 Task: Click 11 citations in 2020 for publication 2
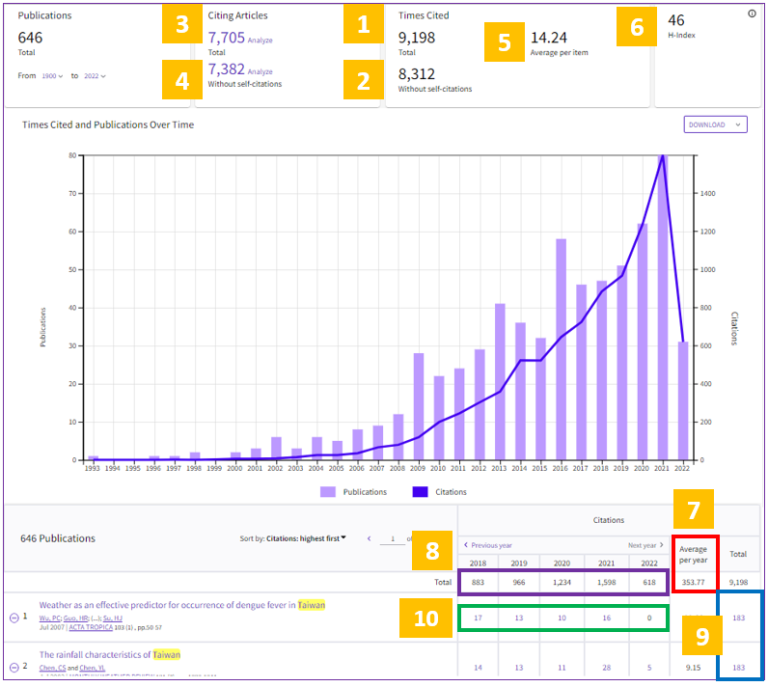(562, 667)
